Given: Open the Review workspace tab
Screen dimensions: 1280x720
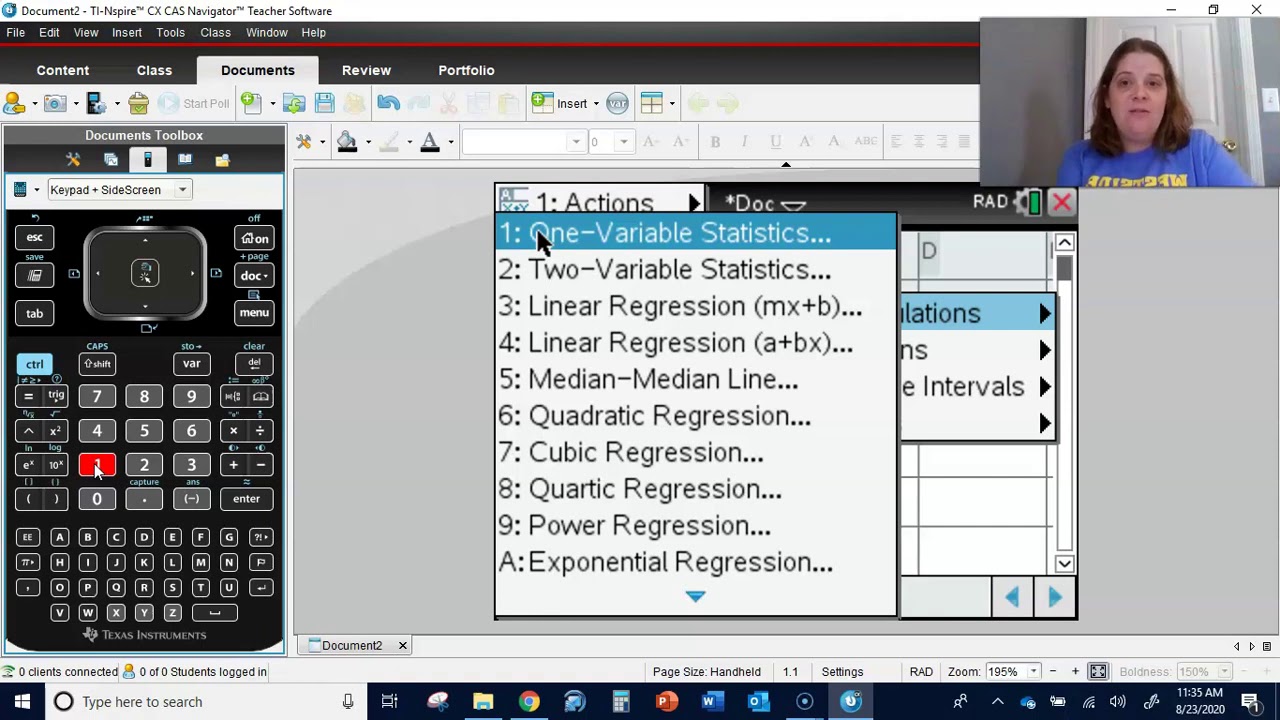Looking at the screenshot, I should pyautogui.click(x=366, y=70).
